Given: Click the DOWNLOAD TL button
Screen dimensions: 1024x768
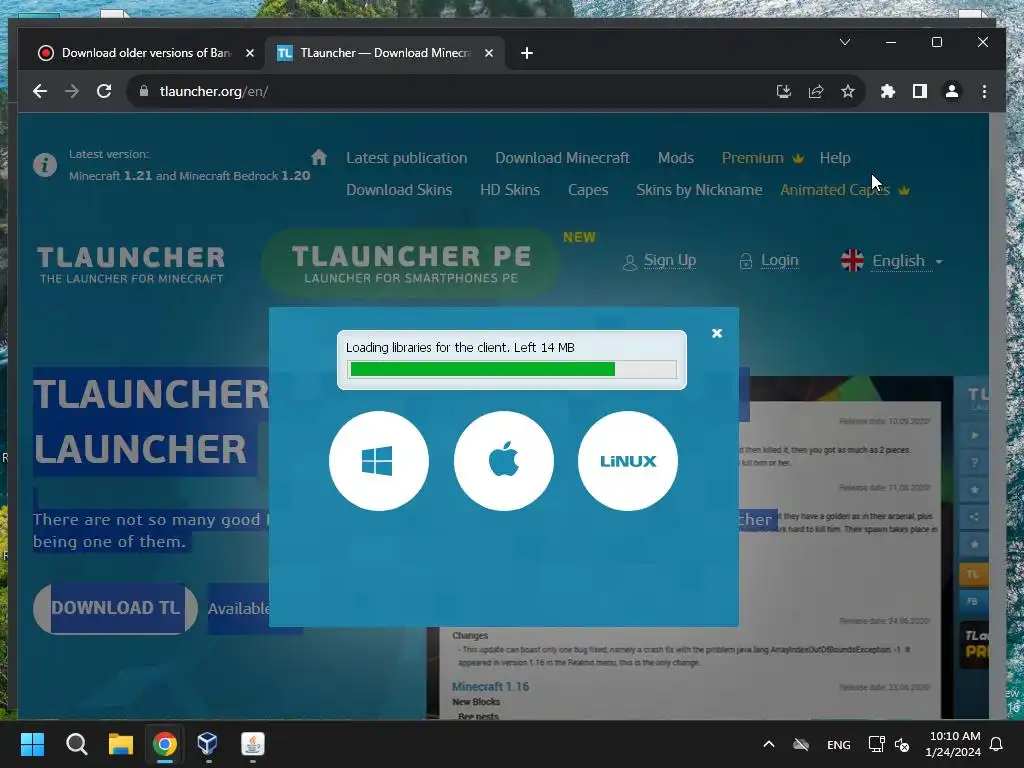Looking at the screenshot, I should (116, 608).
